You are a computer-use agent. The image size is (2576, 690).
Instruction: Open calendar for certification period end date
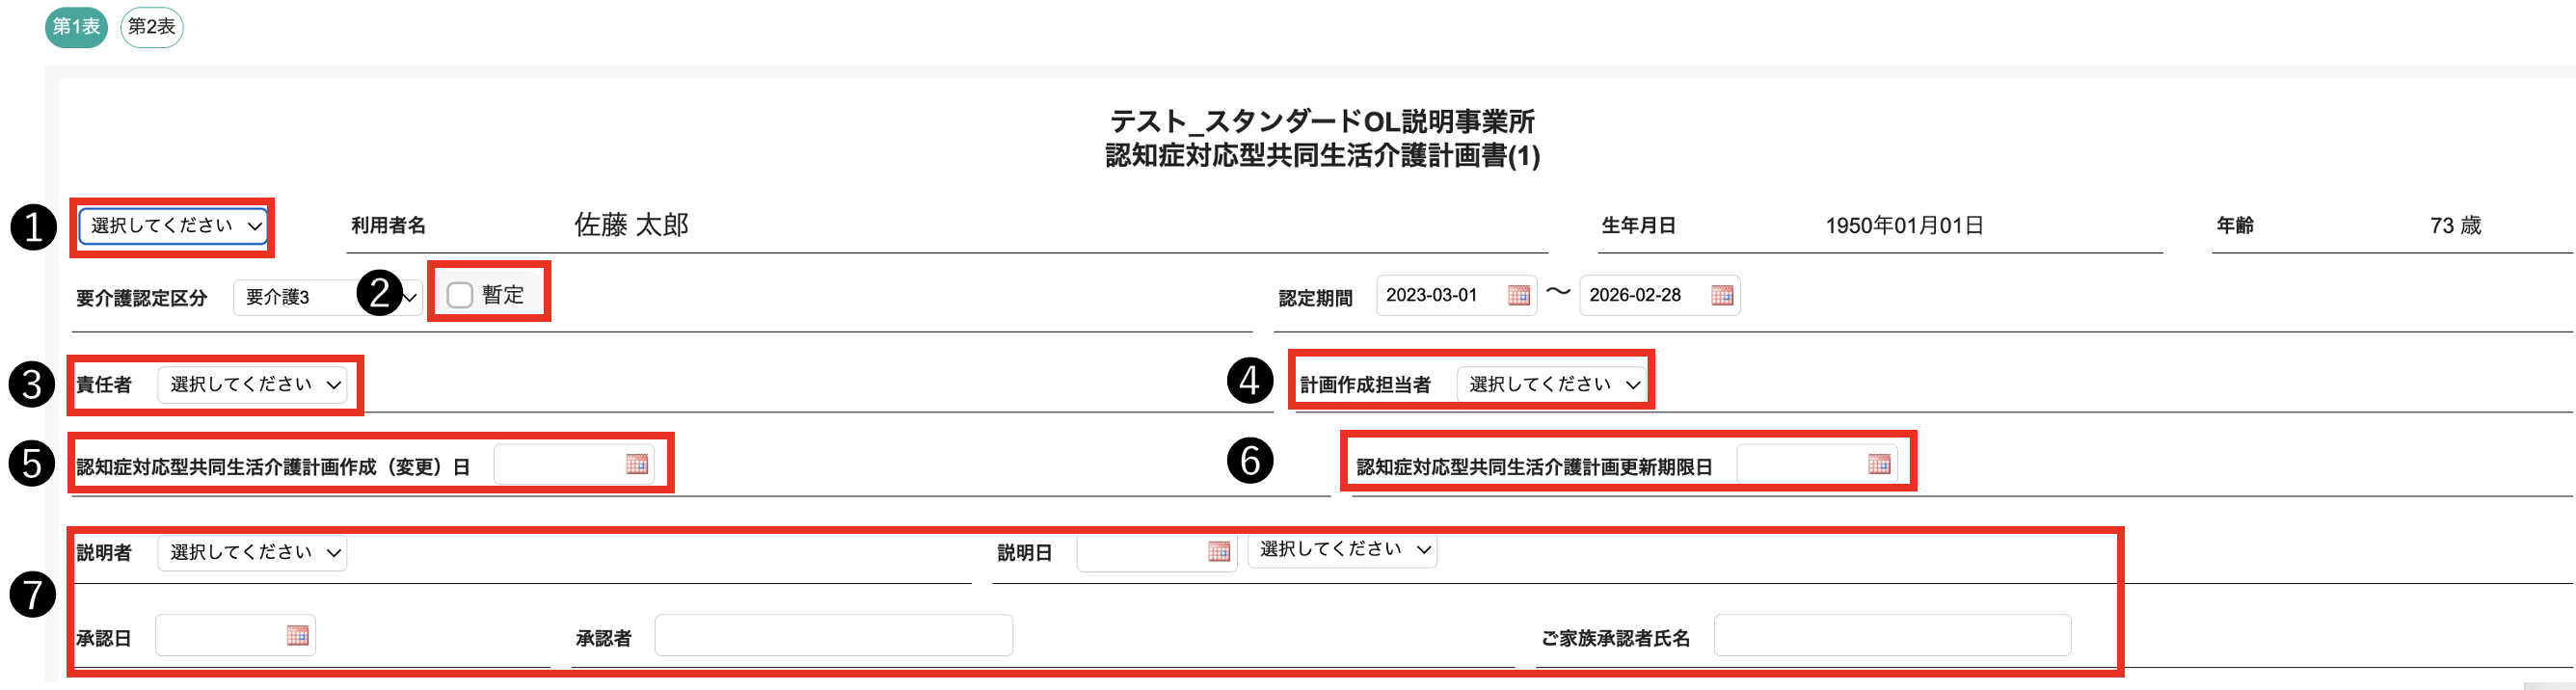click(x=1721, y=295)
